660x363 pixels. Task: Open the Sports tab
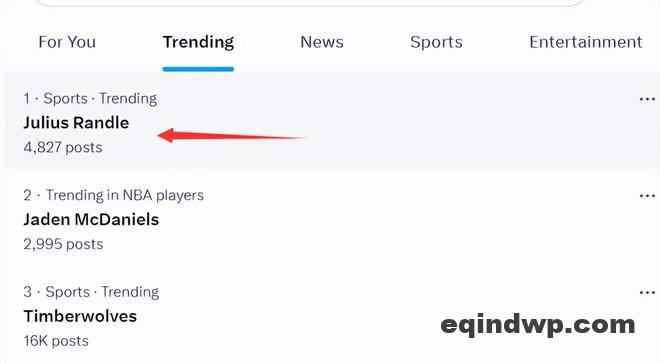coord(436,42)
